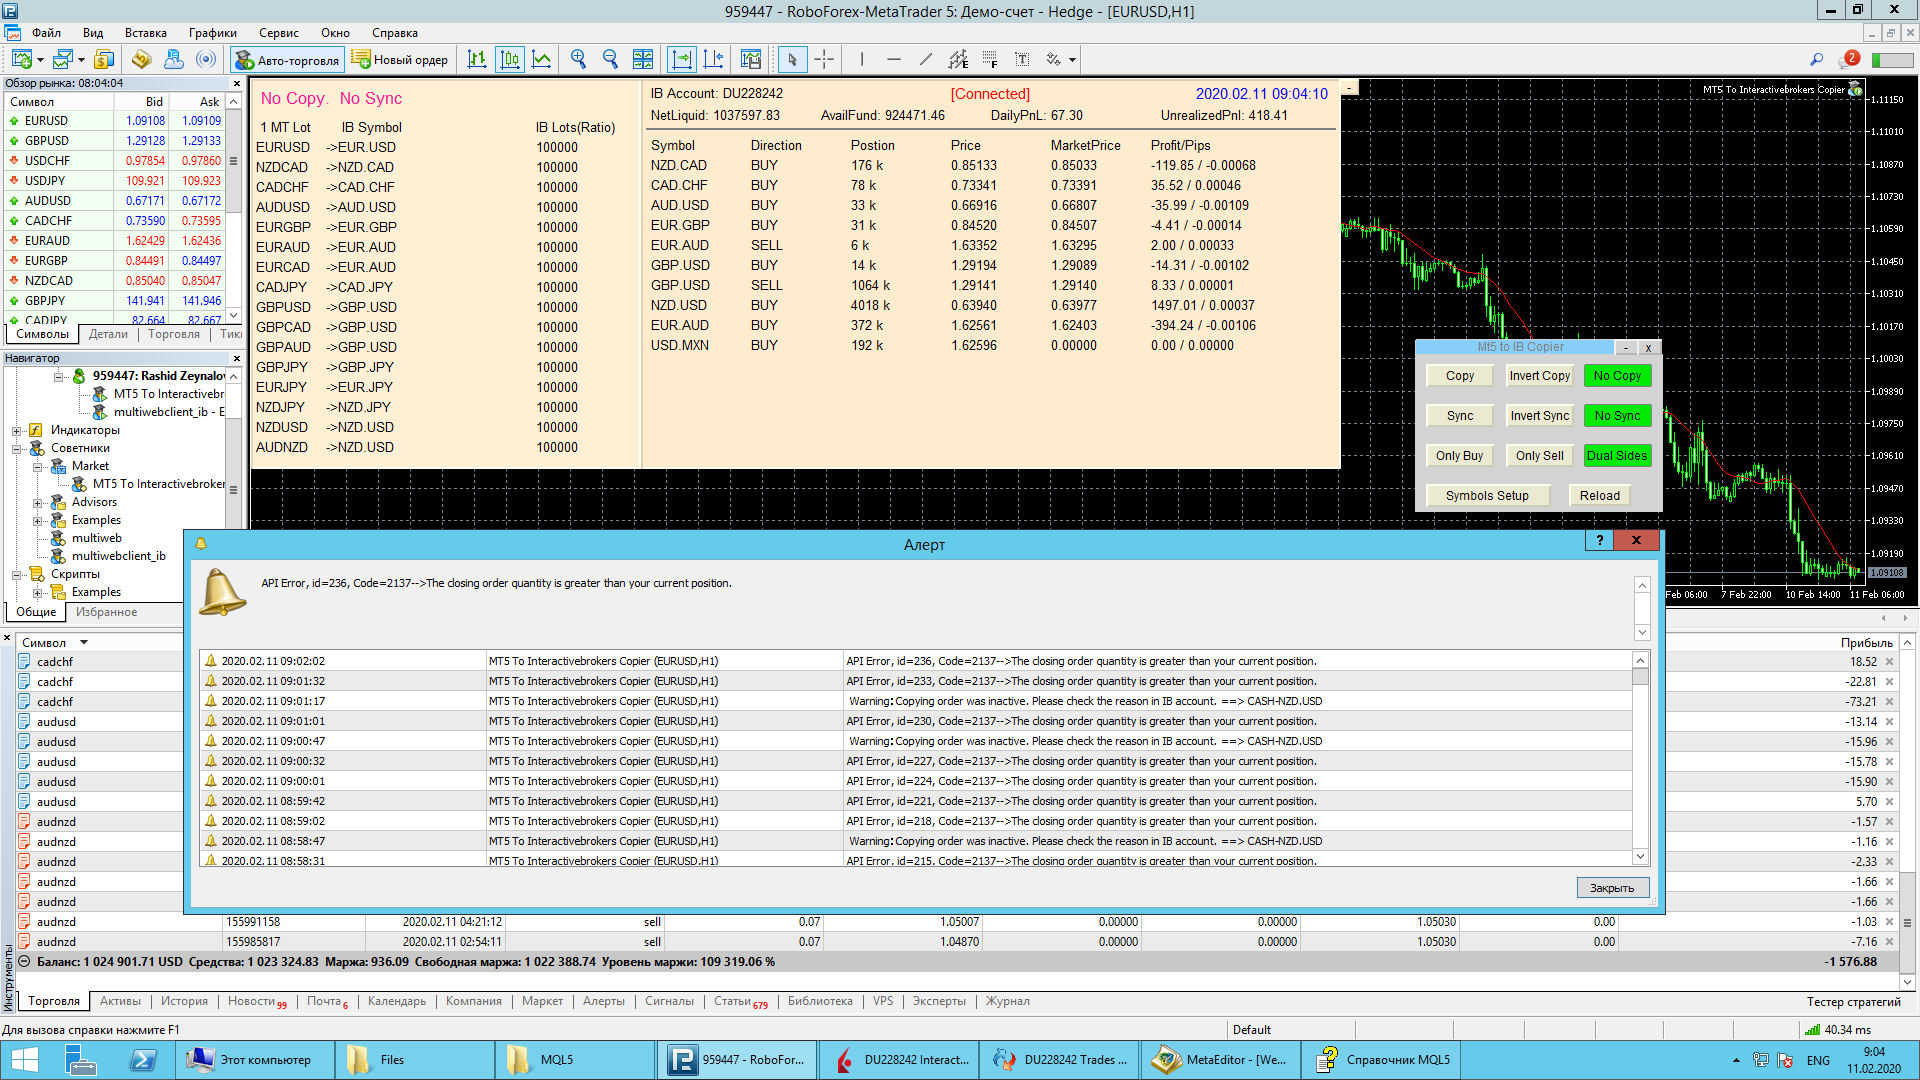
Task: Click the Zoom Out chart magnifier icon
Action: (x=610, y=60)
